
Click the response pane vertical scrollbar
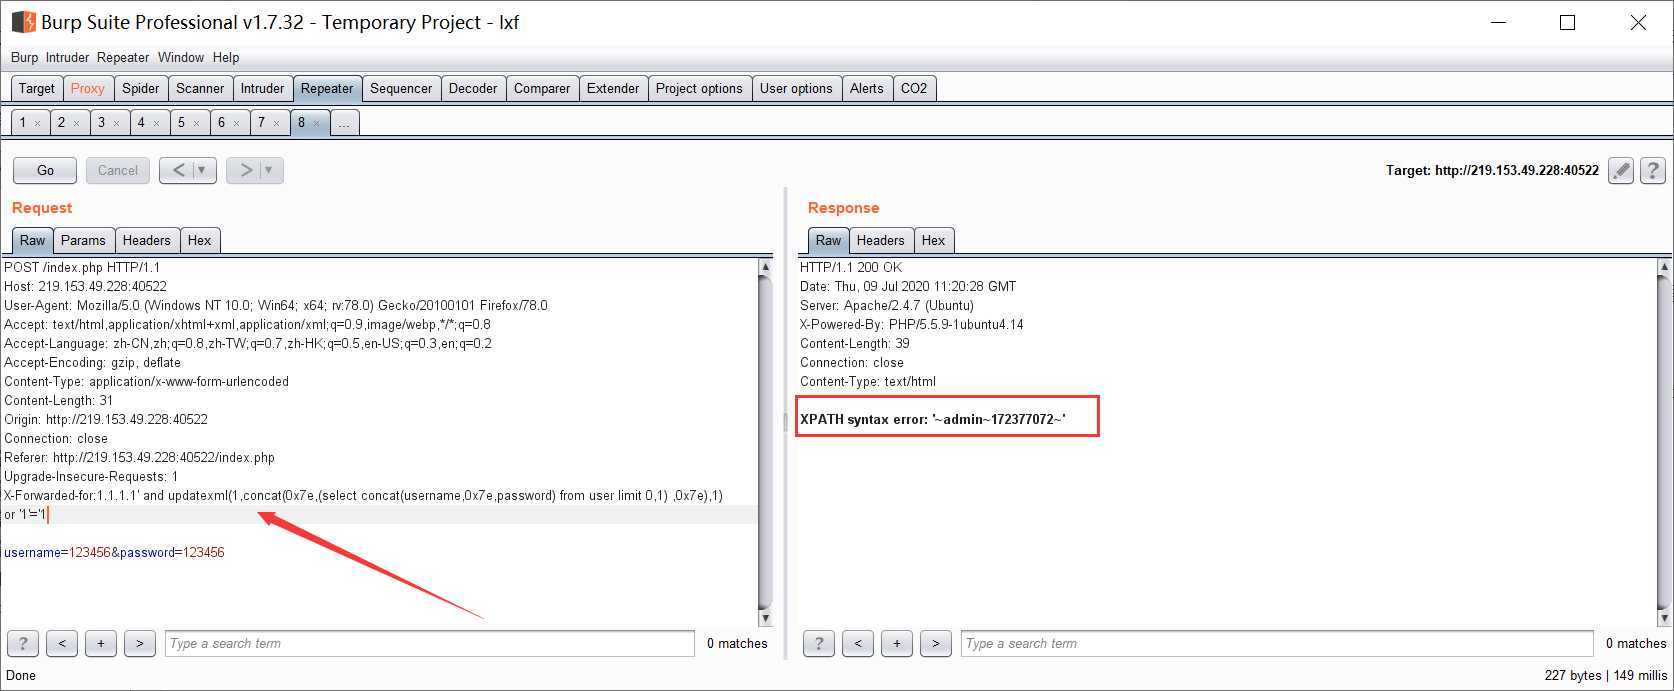pos(1664,443)
